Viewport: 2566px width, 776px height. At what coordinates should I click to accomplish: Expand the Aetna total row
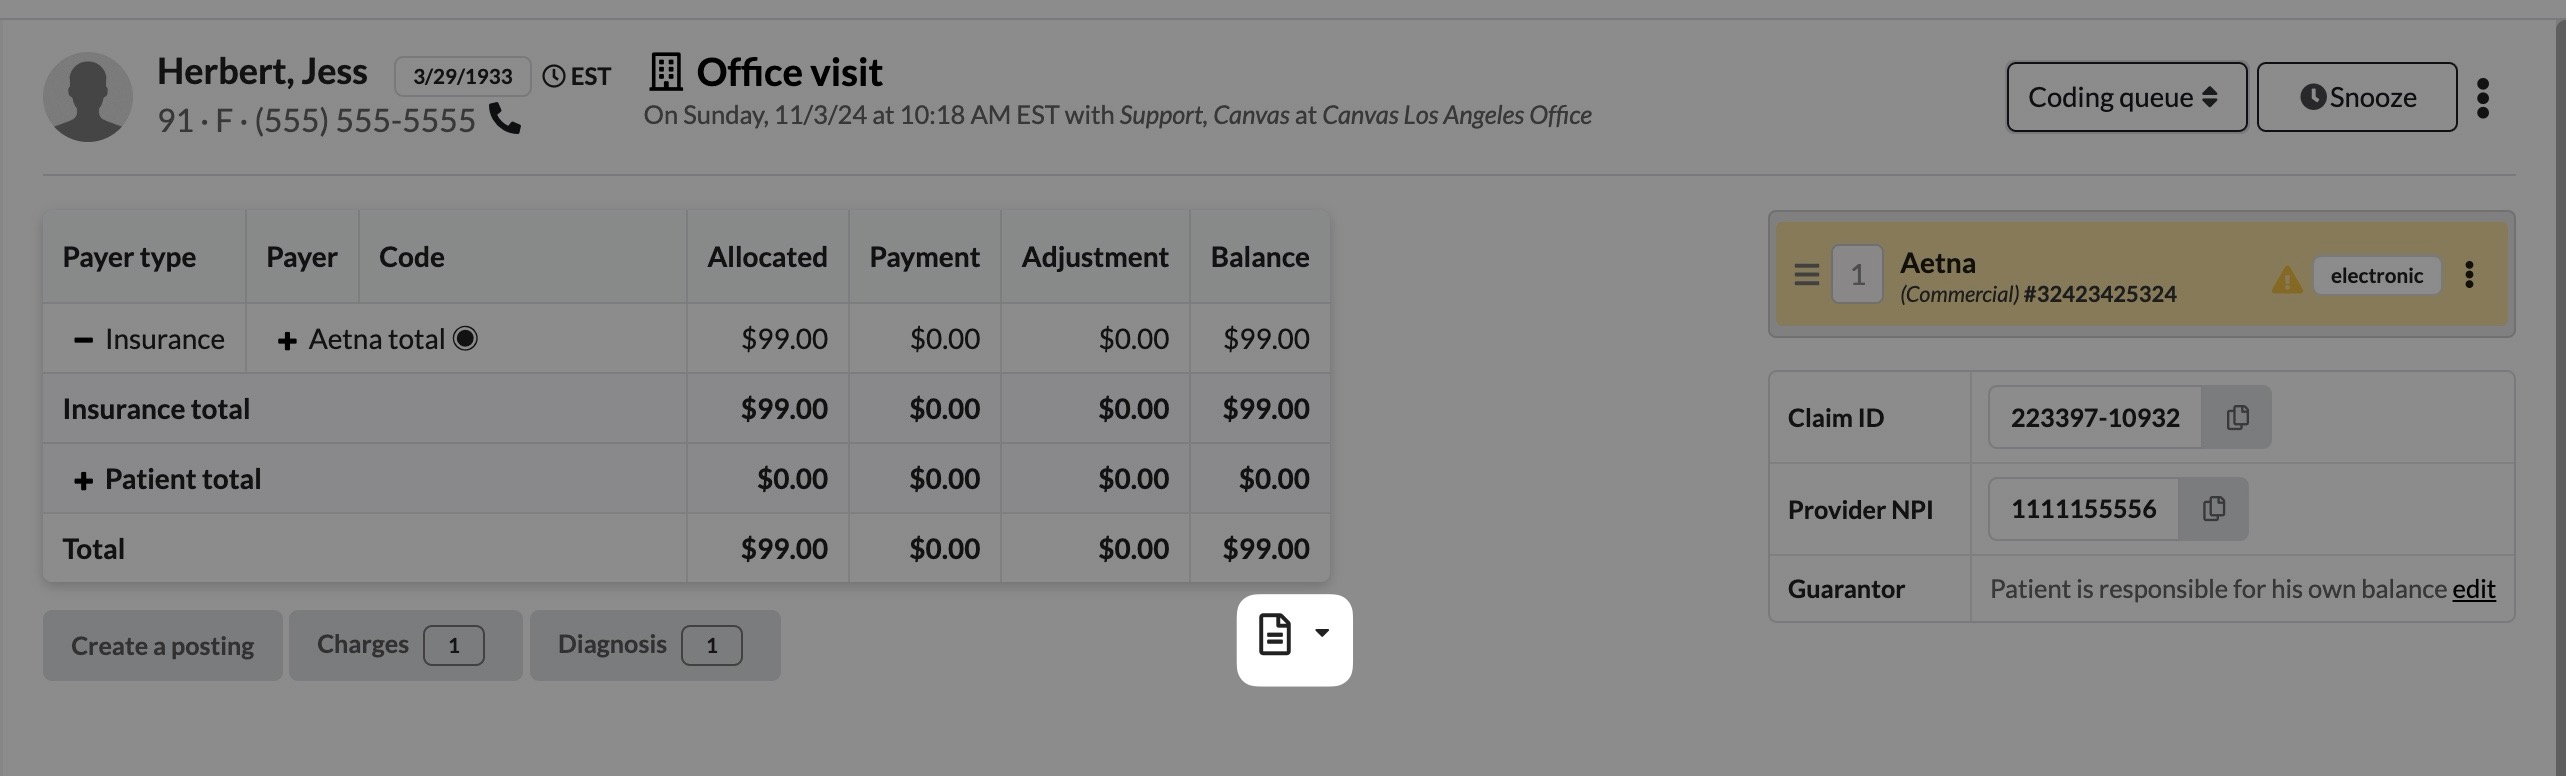point(287,341)
